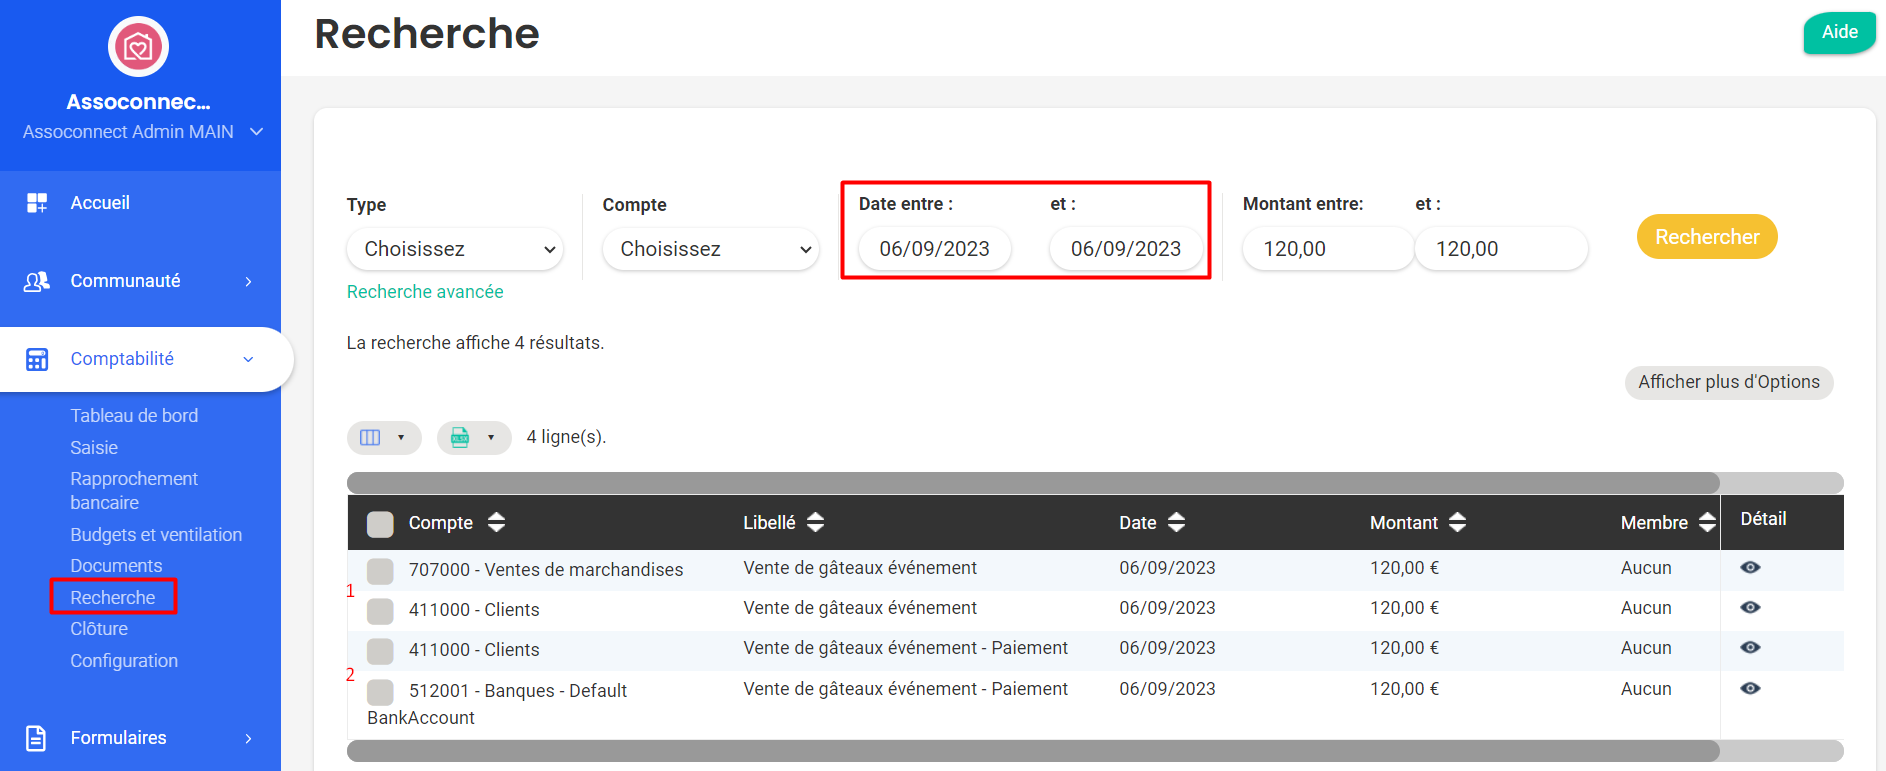Click the Assoconnect logo icon
The width and height of the screenshot is (1886, 771).
click(x=138, y=47)
